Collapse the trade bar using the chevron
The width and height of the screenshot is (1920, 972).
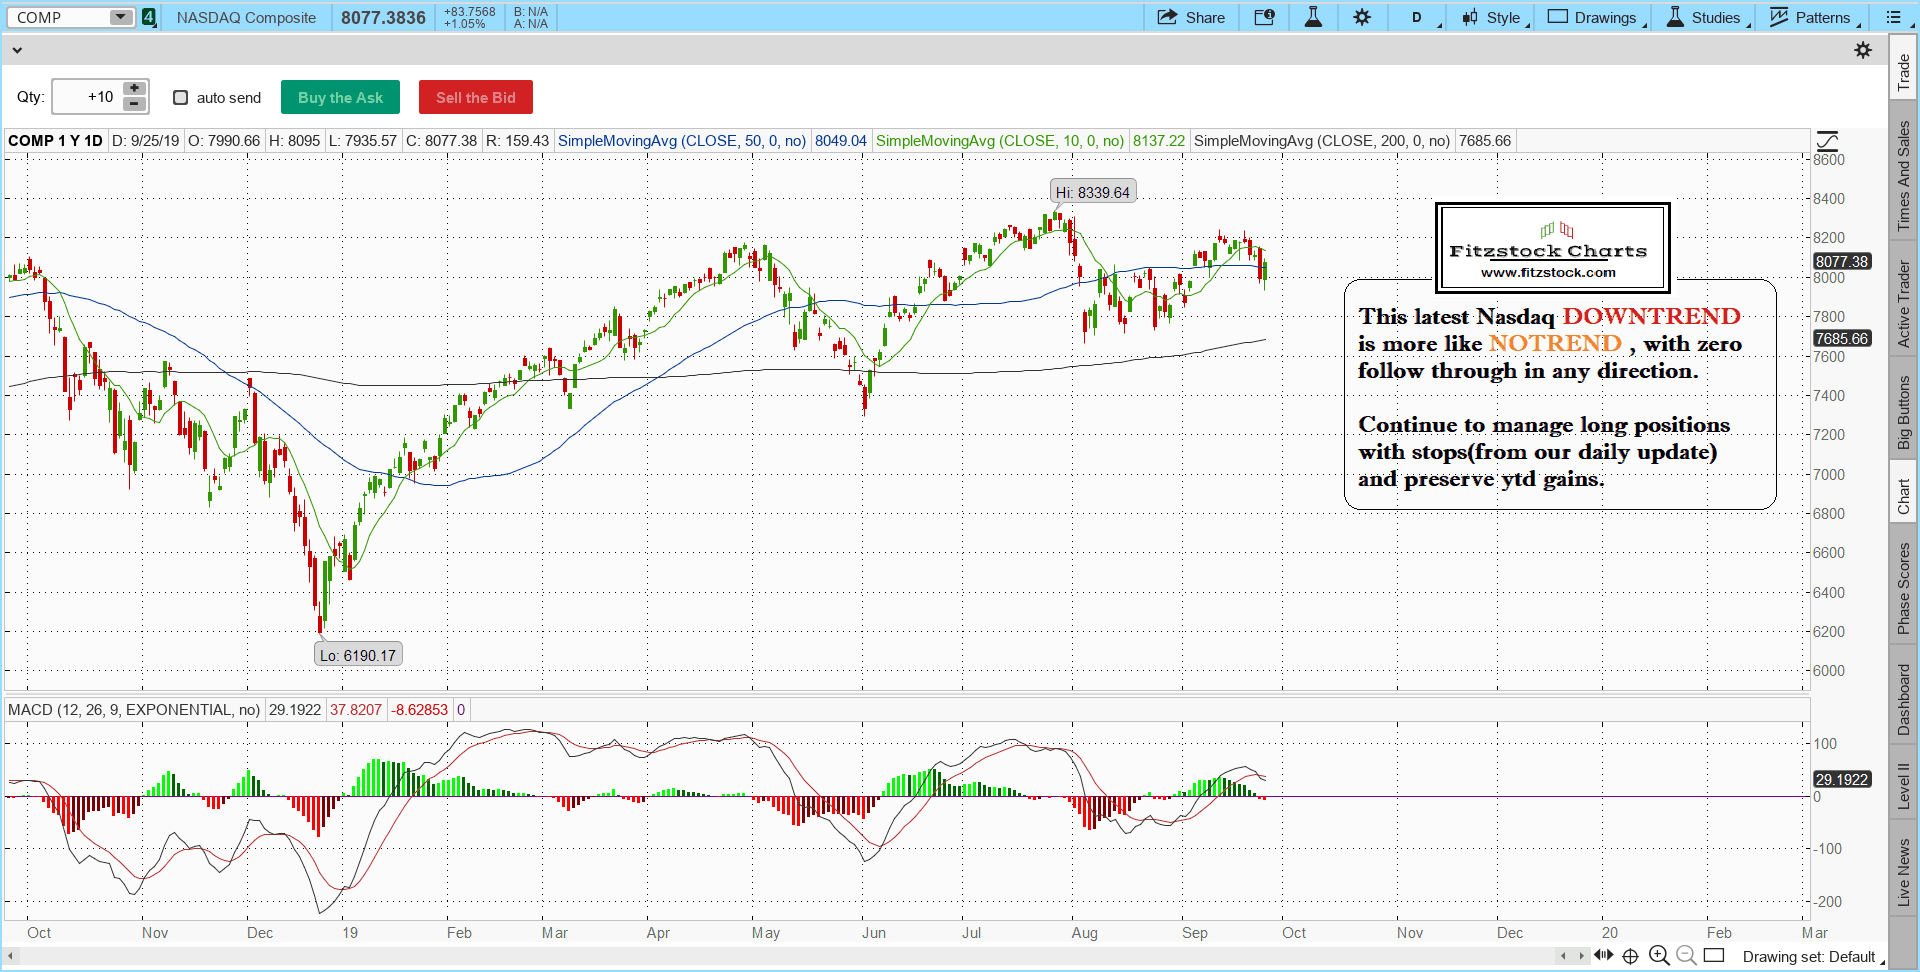17,50
